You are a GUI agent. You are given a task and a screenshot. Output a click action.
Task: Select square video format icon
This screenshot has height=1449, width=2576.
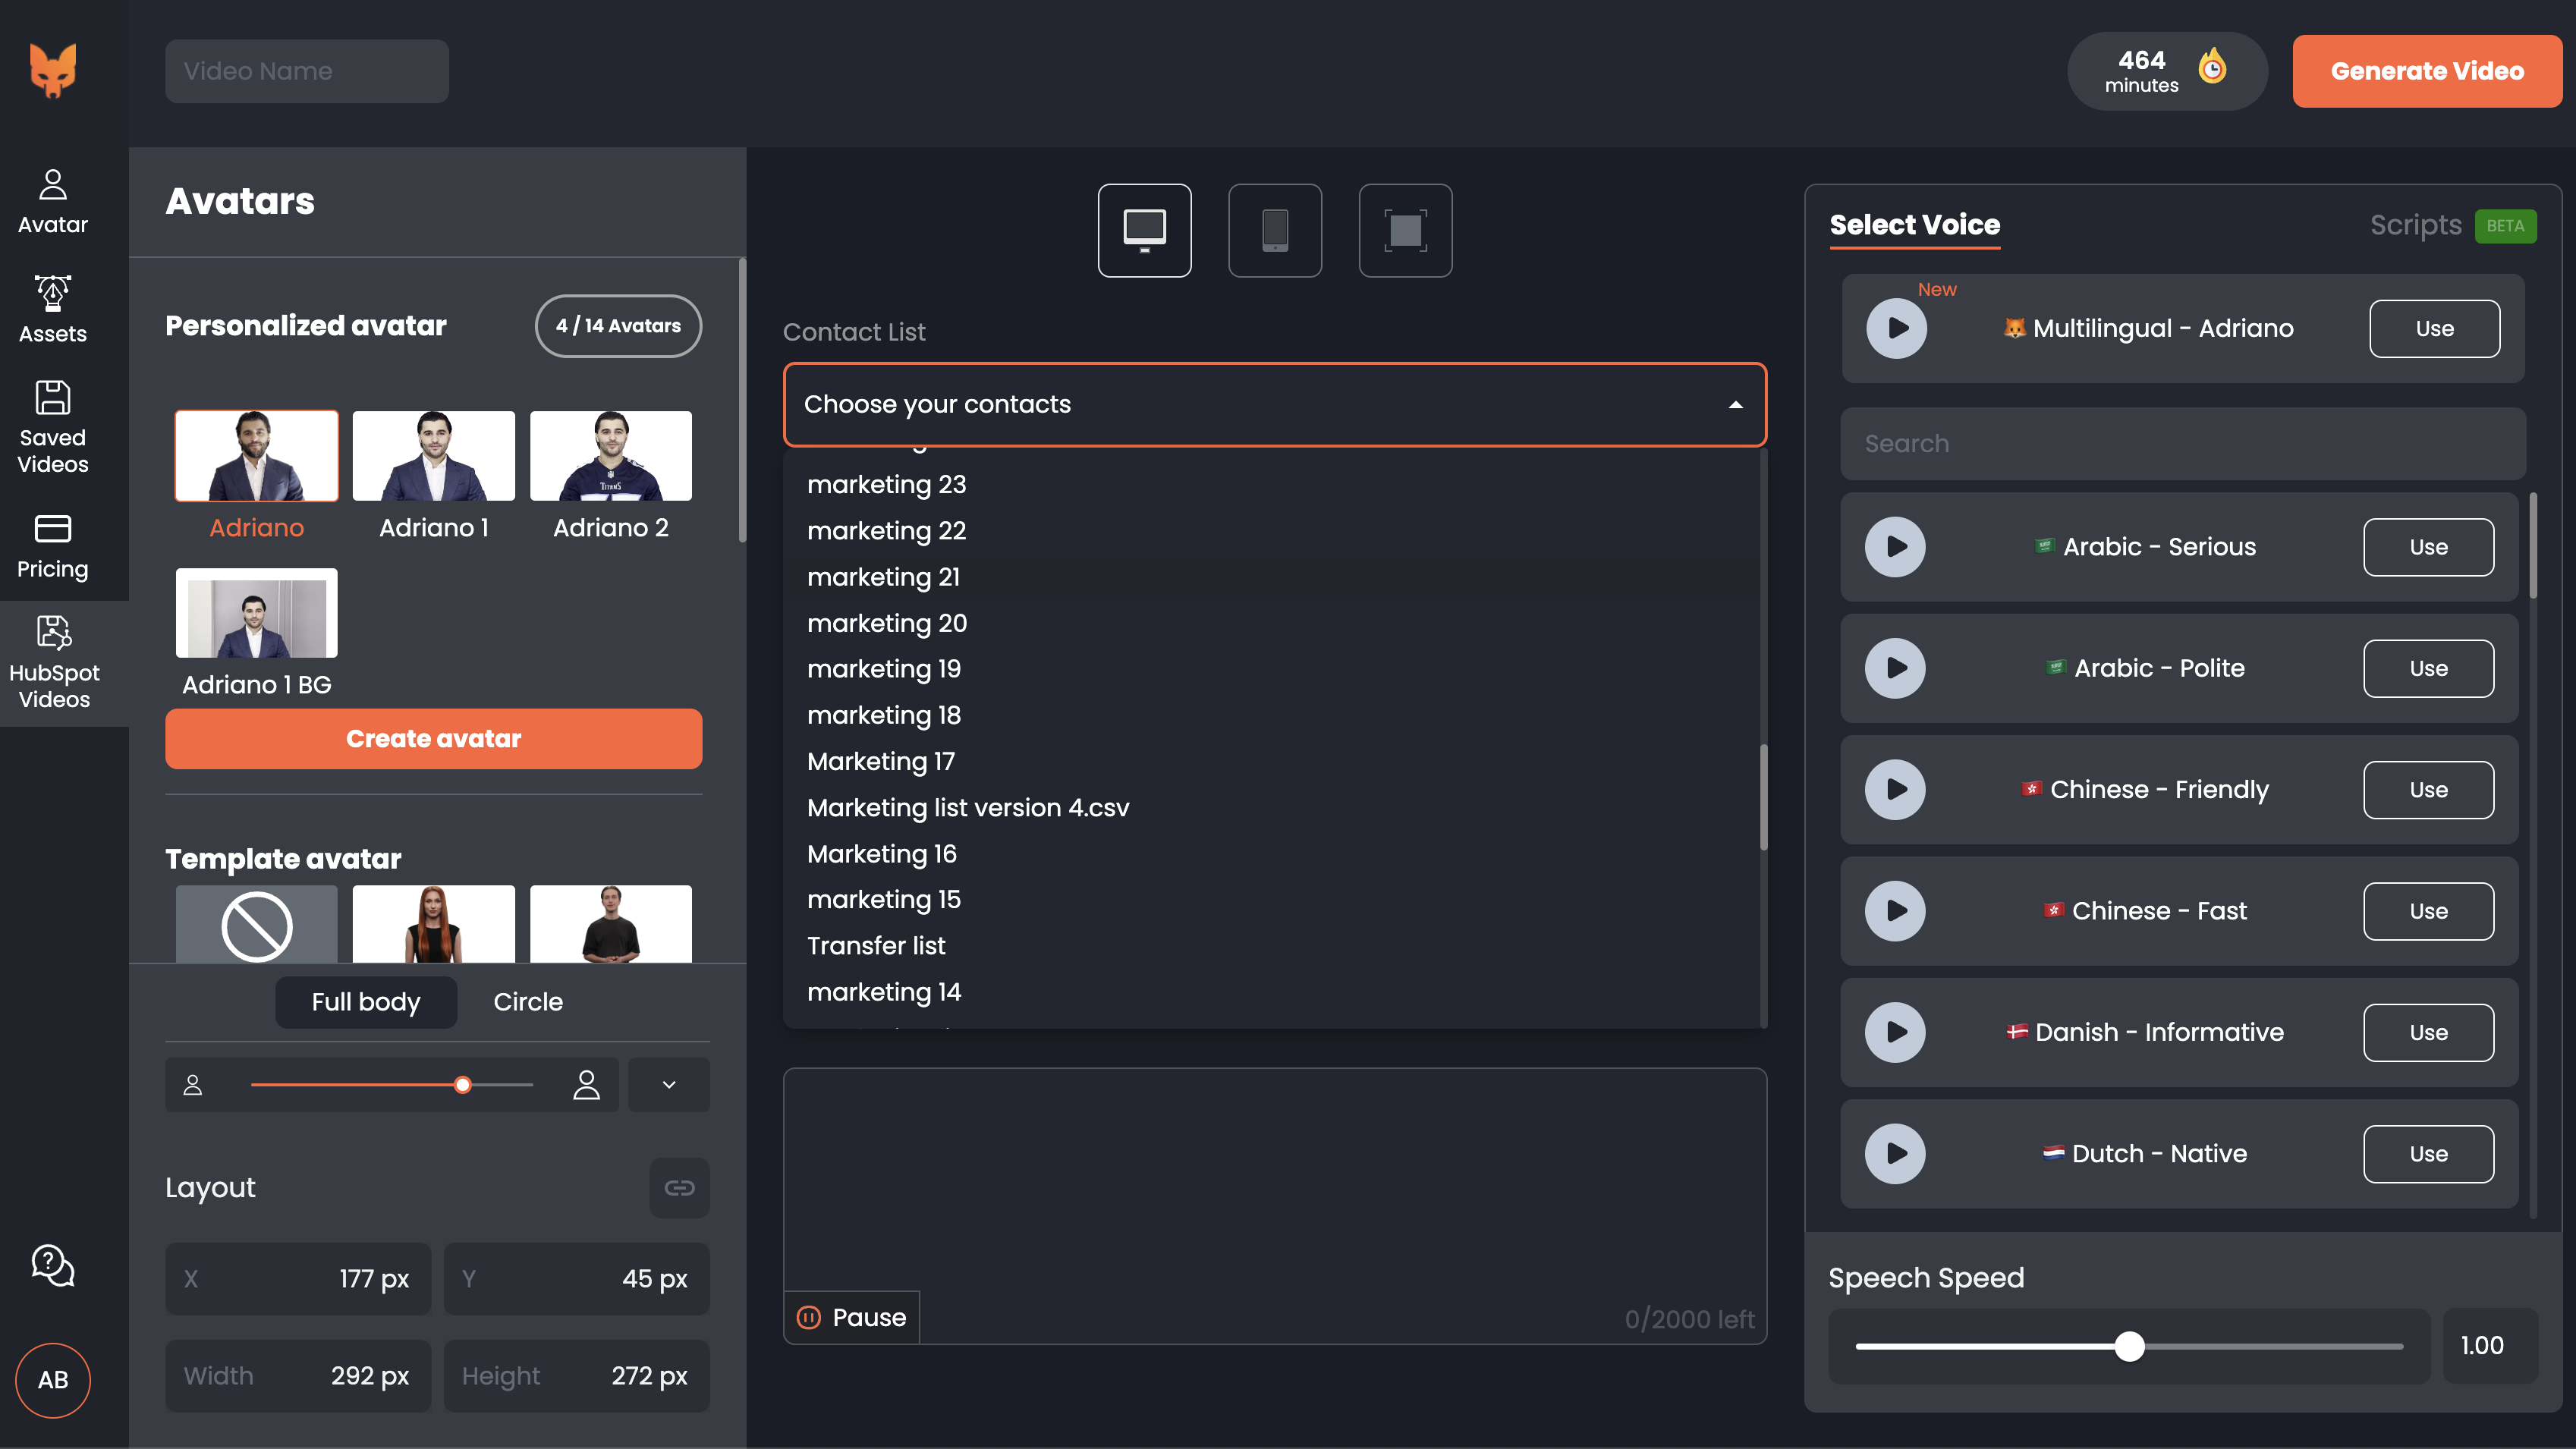[1405, 230]
